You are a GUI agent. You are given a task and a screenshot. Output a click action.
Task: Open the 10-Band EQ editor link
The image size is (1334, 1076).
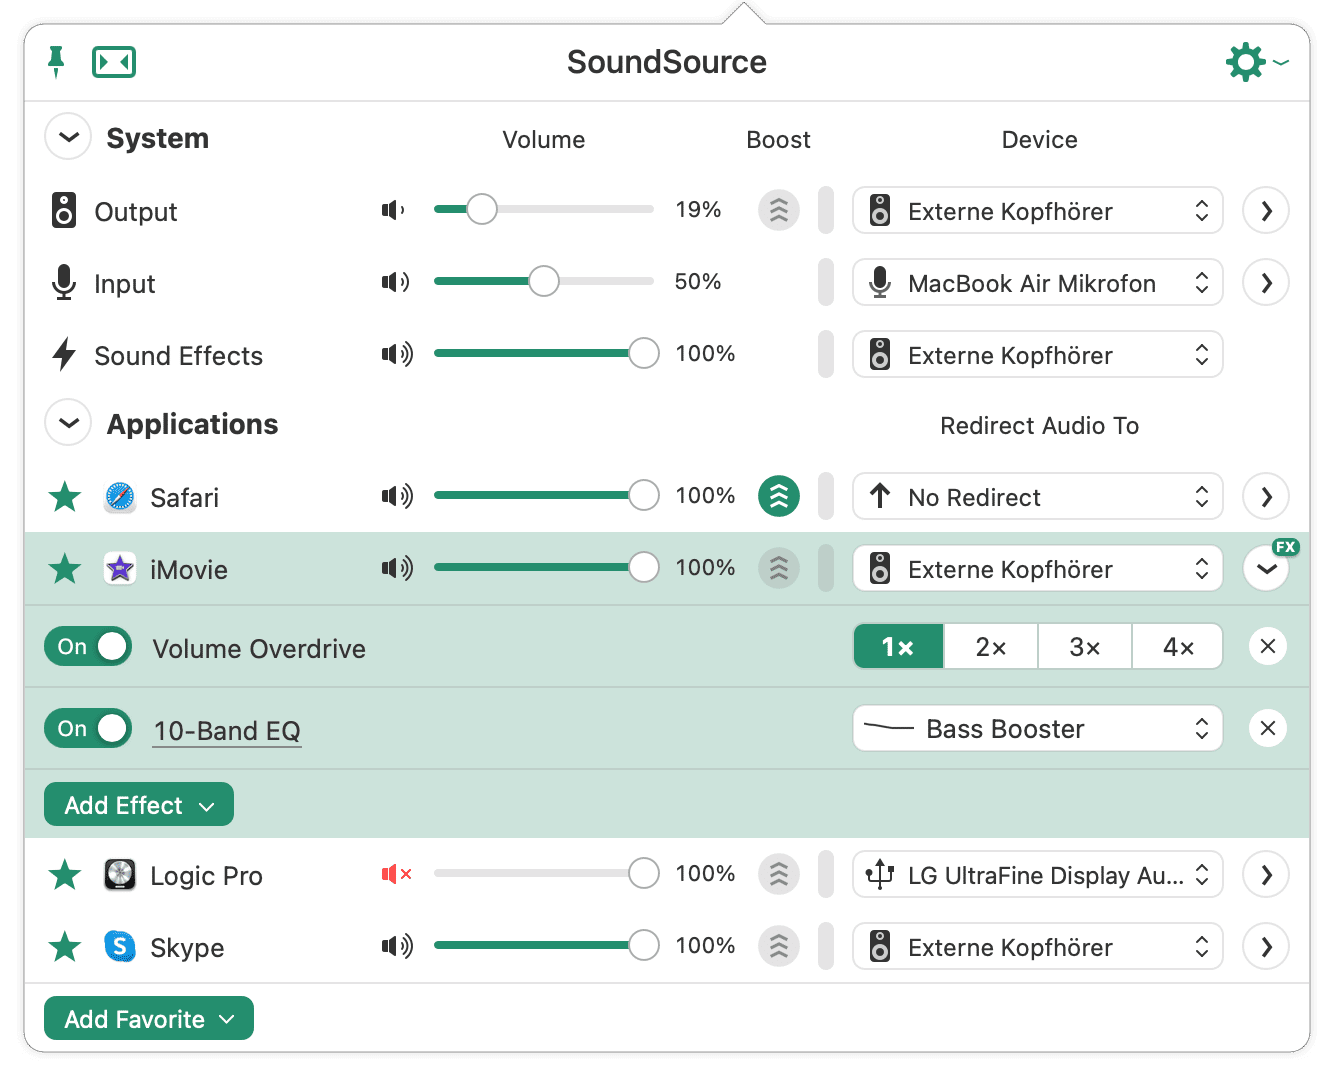coord(227,730)
